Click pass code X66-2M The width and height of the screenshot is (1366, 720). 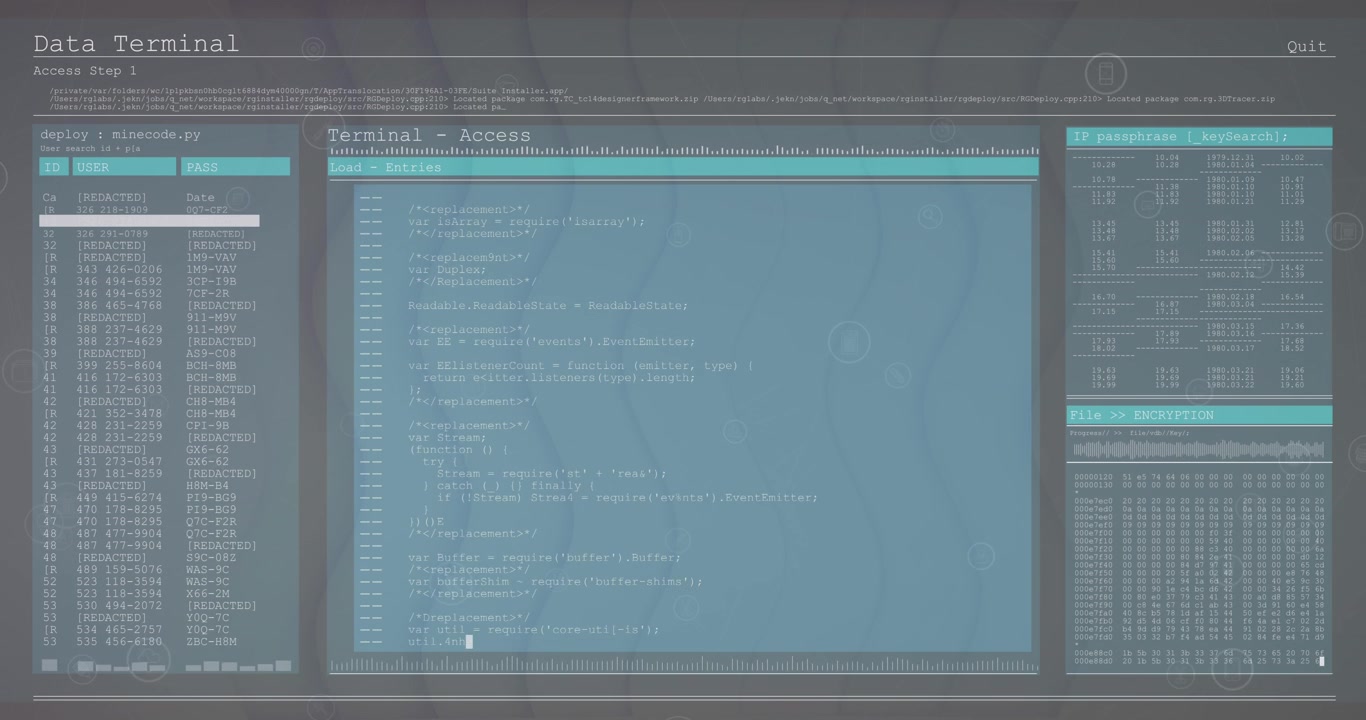(x=207, y=594)
